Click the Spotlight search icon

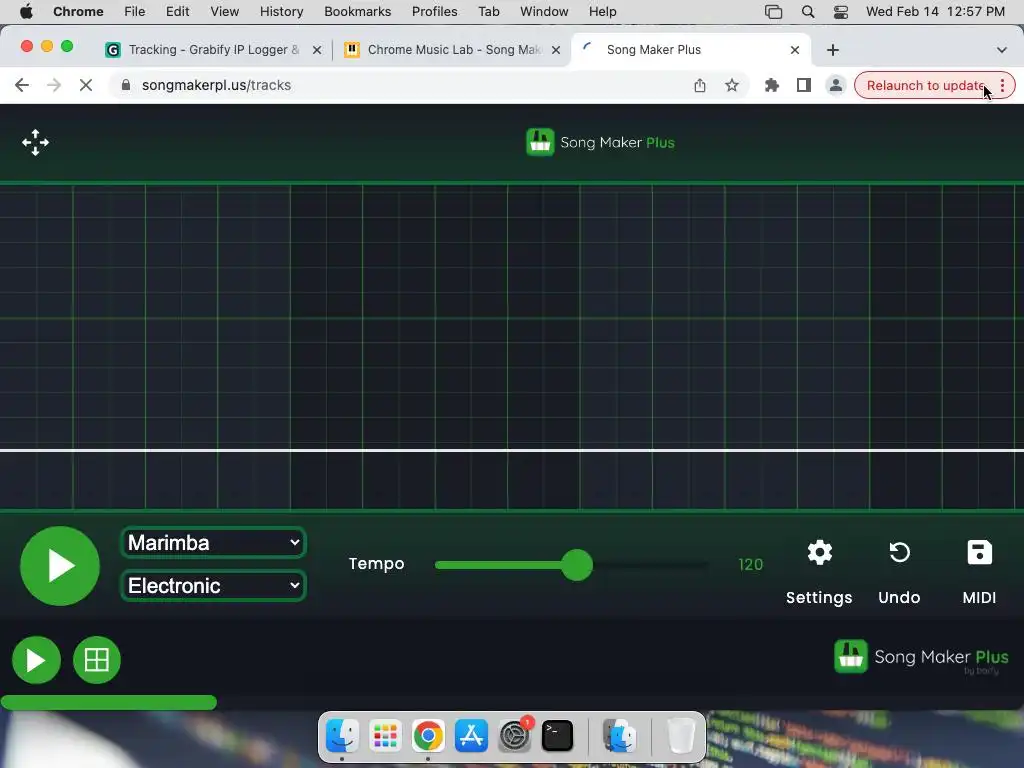(808, 12)
